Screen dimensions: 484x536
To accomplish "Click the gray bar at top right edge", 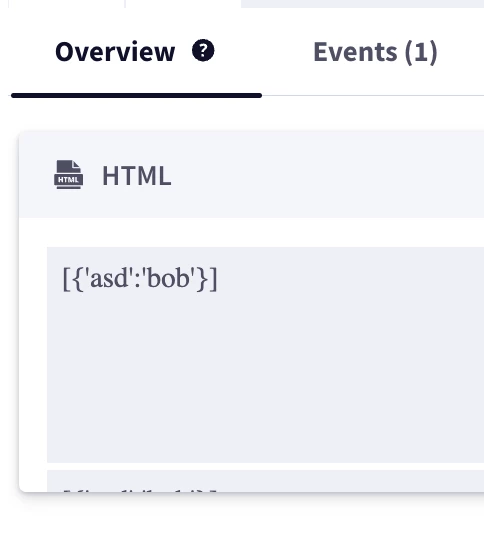I will (362, 3).
